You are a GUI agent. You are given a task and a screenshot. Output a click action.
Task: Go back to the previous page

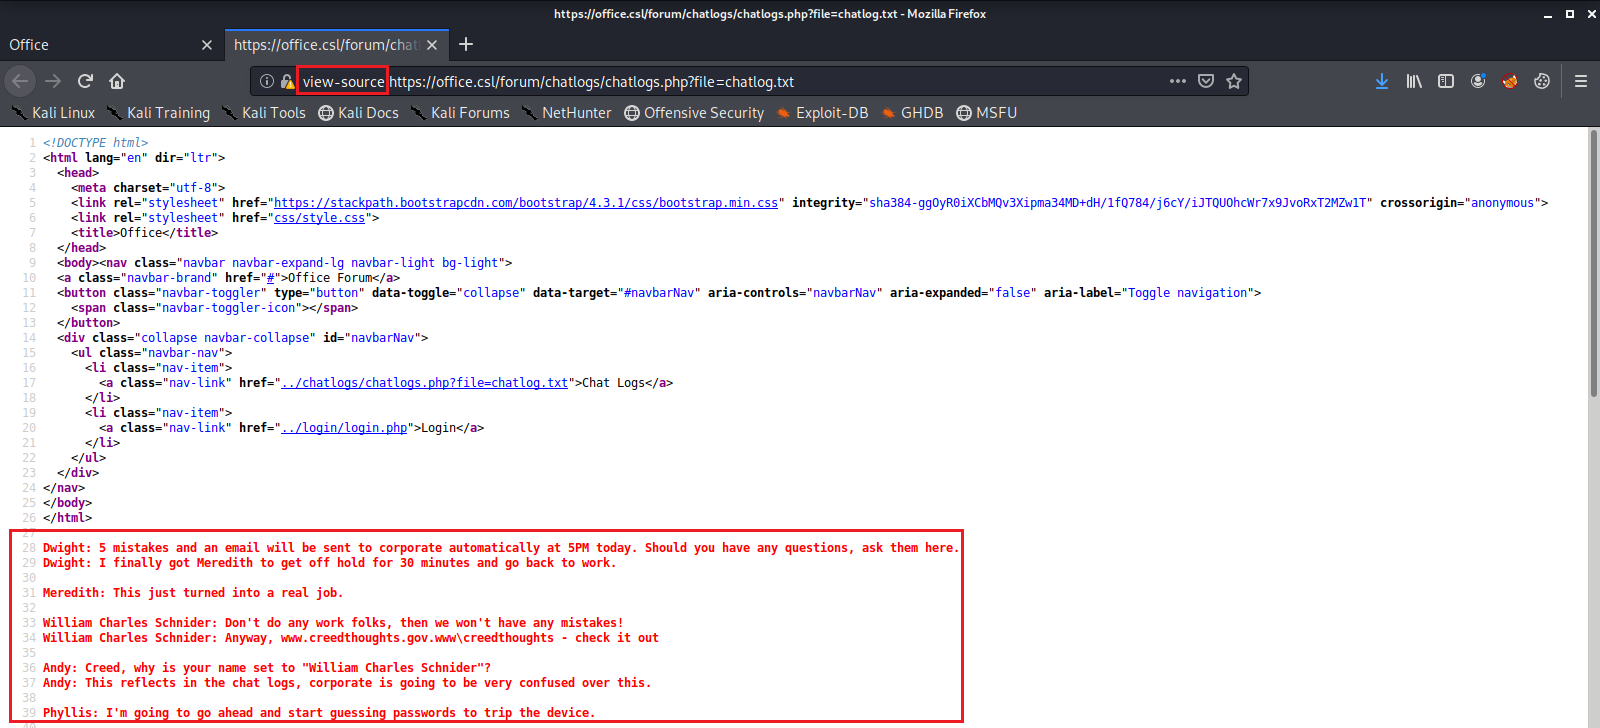tap(20, 81)
